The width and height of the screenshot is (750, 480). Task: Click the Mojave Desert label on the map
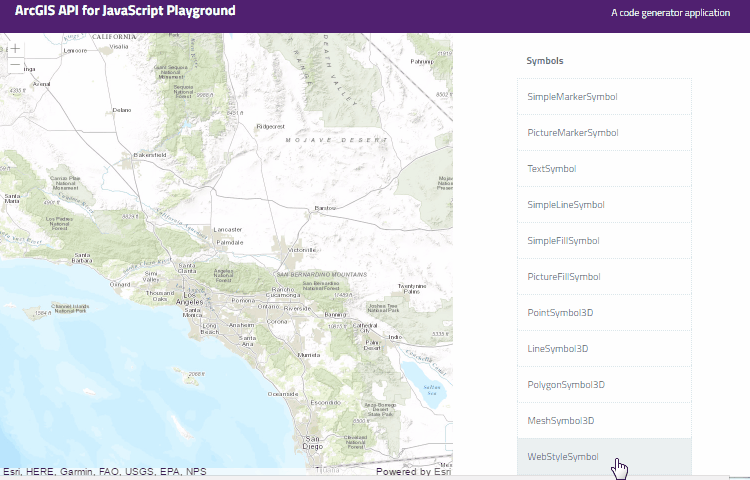pyautogui.click(x=337, y=140)
